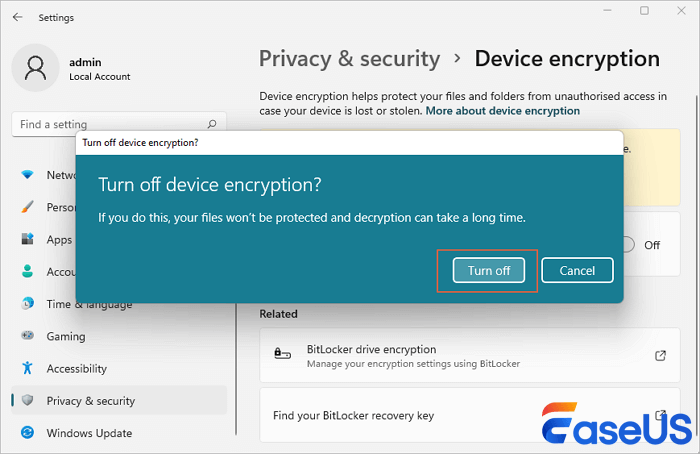Confirm with the Turn off button
The height and width of the screenshot is (454, 700).
pos(489,271)
